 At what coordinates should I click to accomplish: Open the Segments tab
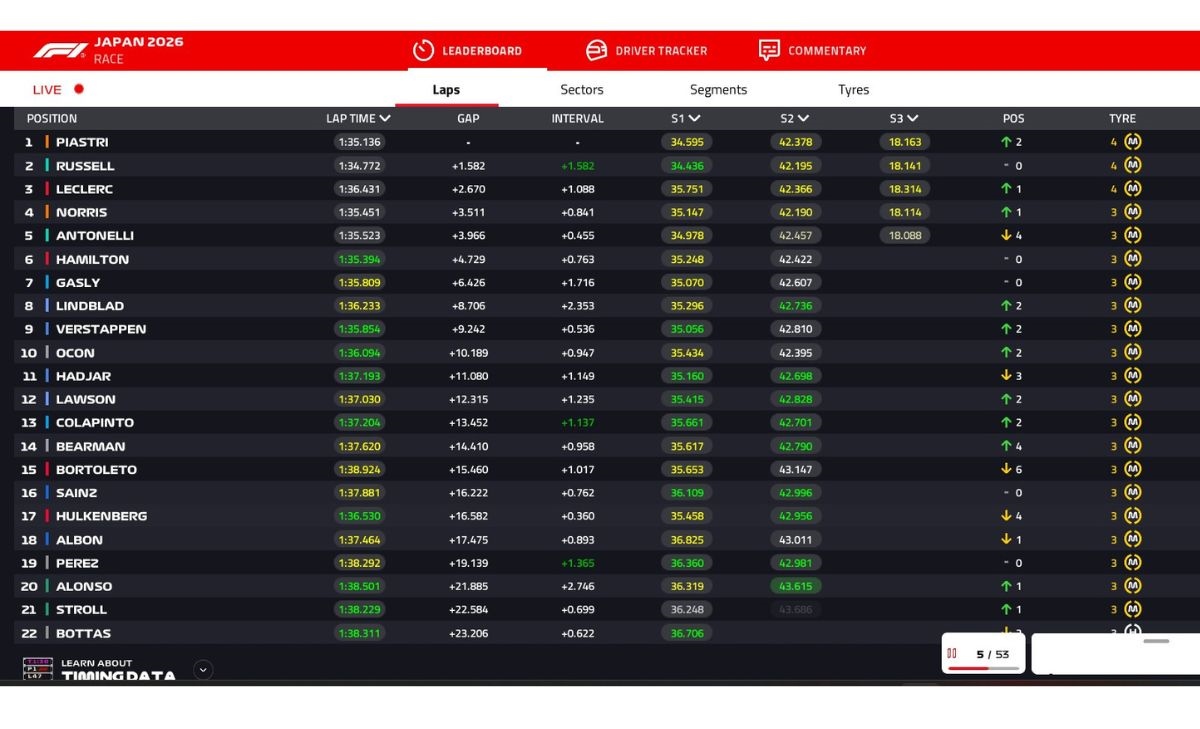tap(718, 90)
